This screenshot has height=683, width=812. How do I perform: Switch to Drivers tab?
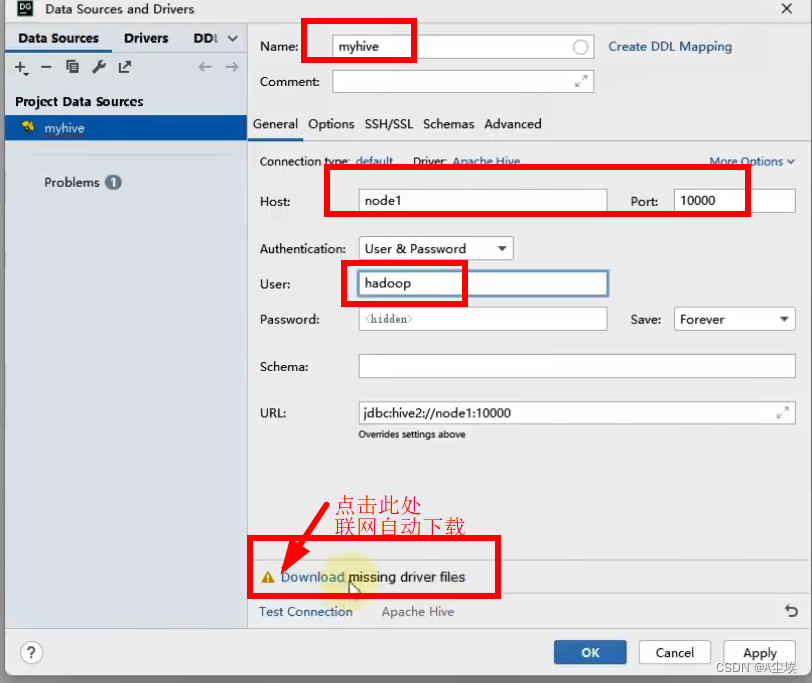(x=146, y=38)
